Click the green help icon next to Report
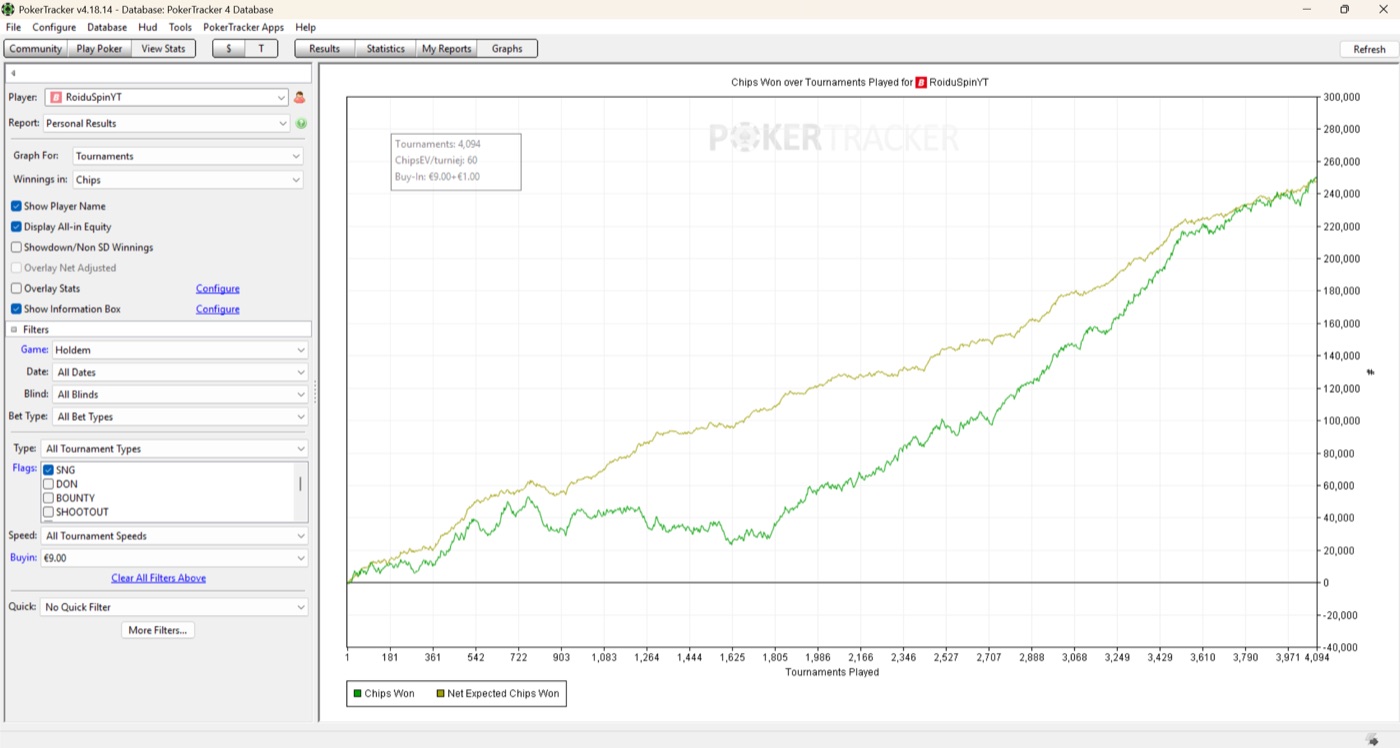The width and height of the screenshot is (1400, 748). tap(301, 123)
